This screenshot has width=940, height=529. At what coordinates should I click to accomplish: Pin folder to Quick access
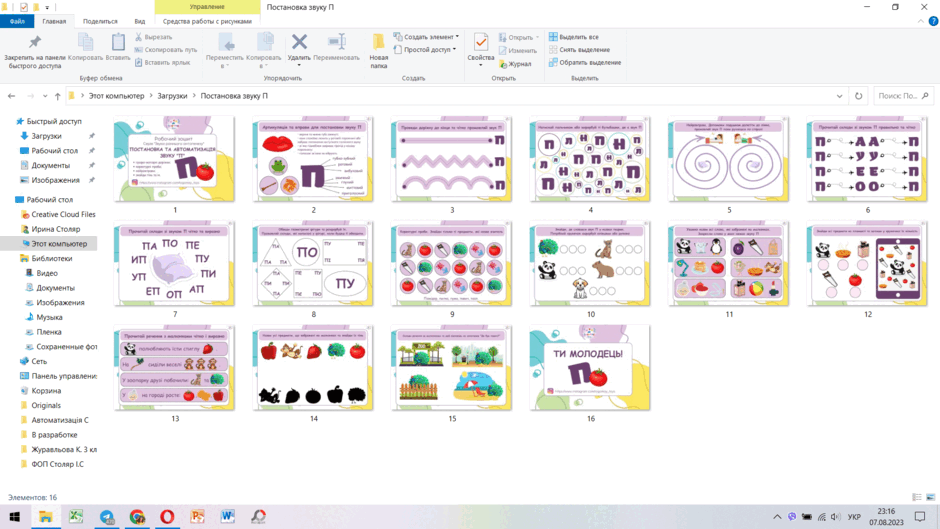coord(35,52)
